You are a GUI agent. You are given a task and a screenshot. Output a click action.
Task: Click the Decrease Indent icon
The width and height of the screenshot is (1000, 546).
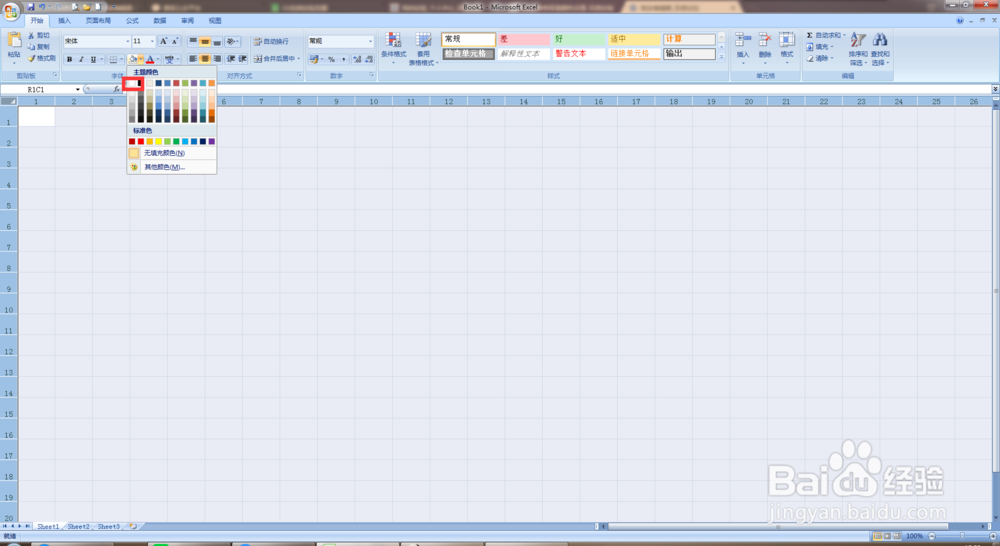click(230, 59)
